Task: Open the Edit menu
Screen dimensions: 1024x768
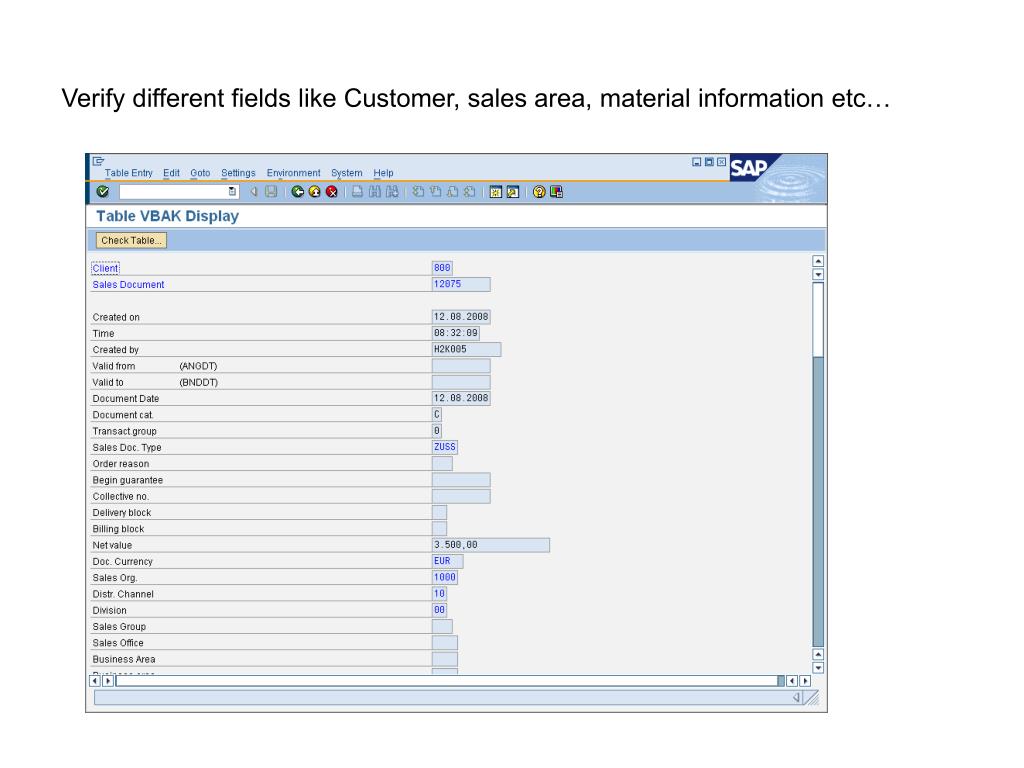Action: pyautogui.click(x=171, y=173)
